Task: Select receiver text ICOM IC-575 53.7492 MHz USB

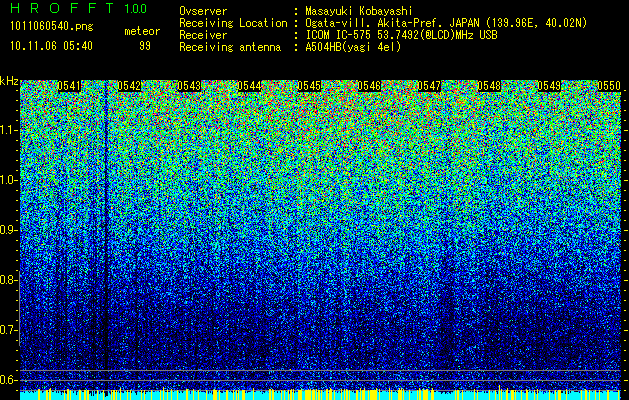Action: 401,35
